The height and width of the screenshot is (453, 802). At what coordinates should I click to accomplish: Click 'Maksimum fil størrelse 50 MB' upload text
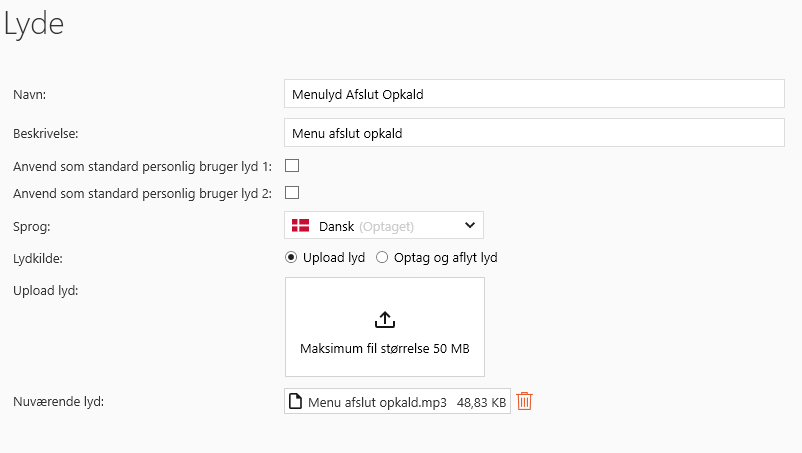[x=385, y=349]
